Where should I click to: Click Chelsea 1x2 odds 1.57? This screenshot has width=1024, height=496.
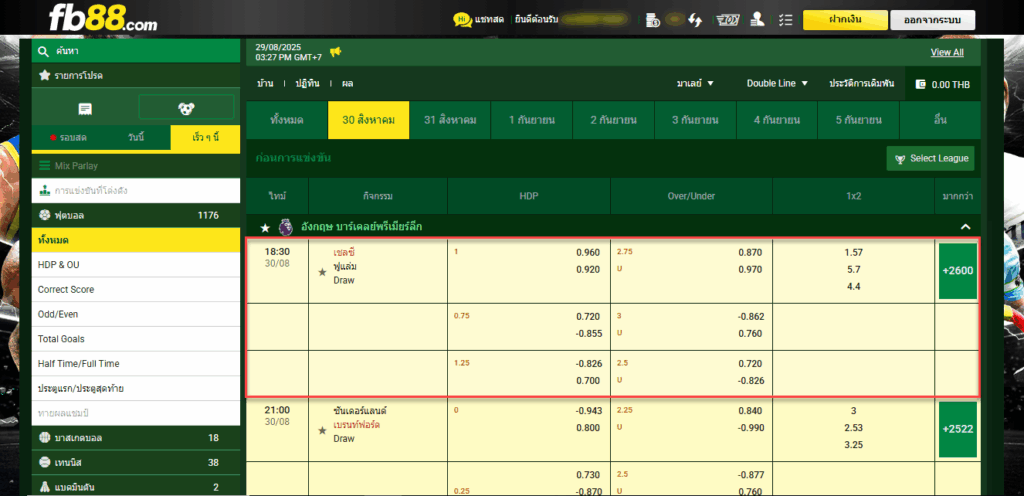(x=853, y=253)
